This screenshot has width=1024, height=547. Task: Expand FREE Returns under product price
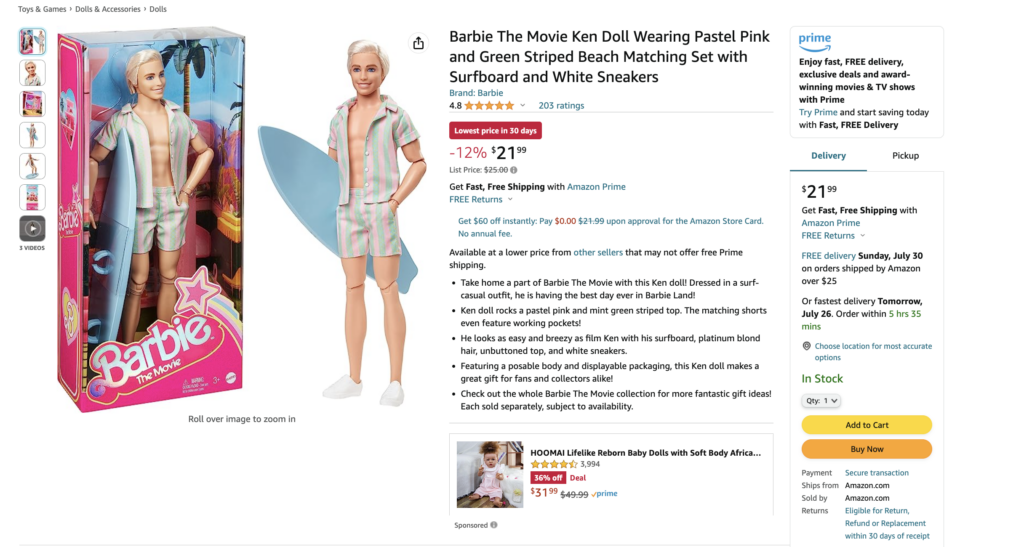click(481, 199)
